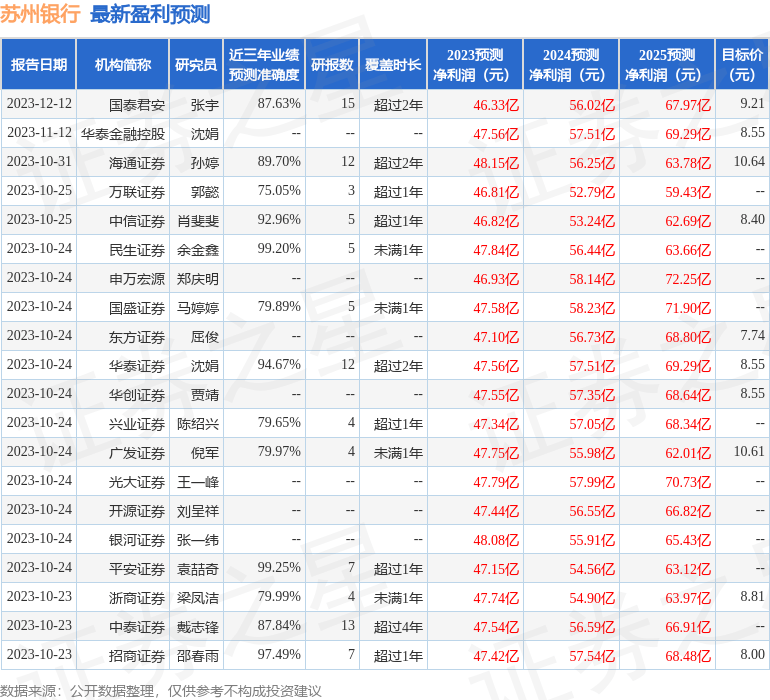Click the 89.70% accuracy value
The width and height of the screenshot is (770, 700).
(x=279, y=162)
